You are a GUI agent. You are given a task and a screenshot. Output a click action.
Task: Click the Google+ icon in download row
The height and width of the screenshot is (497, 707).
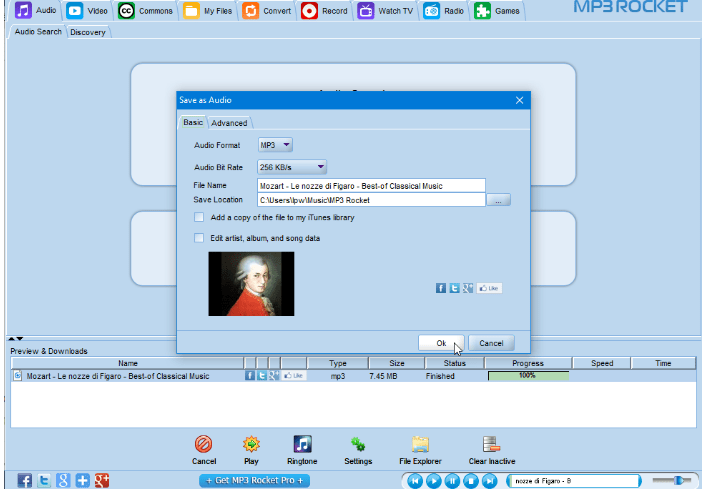click(x=274, y=376)
